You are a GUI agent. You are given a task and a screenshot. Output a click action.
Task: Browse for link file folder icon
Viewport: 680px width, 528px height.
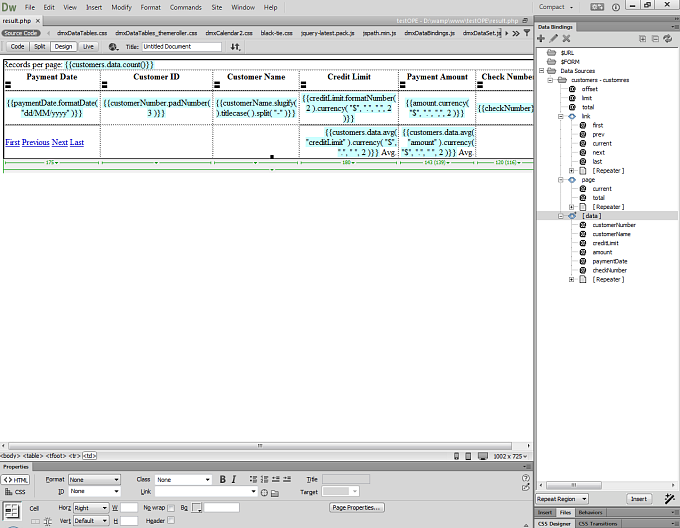click(275, 493)
